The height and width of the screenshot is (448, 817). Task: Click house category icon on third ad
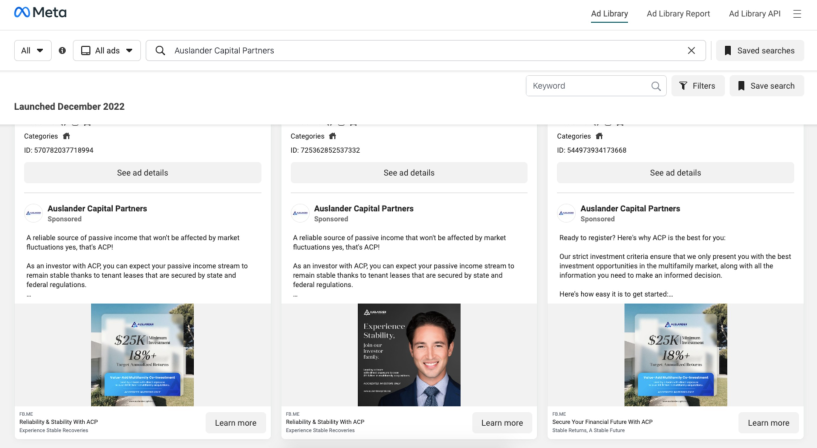(x=599, y=136)
